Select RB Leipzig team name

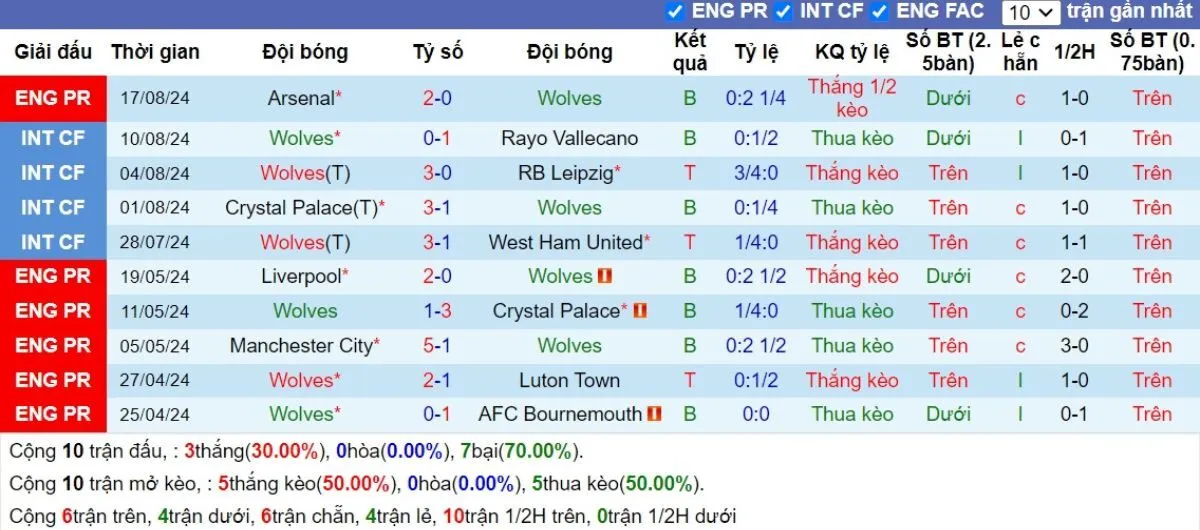click(x=565, y=173)
